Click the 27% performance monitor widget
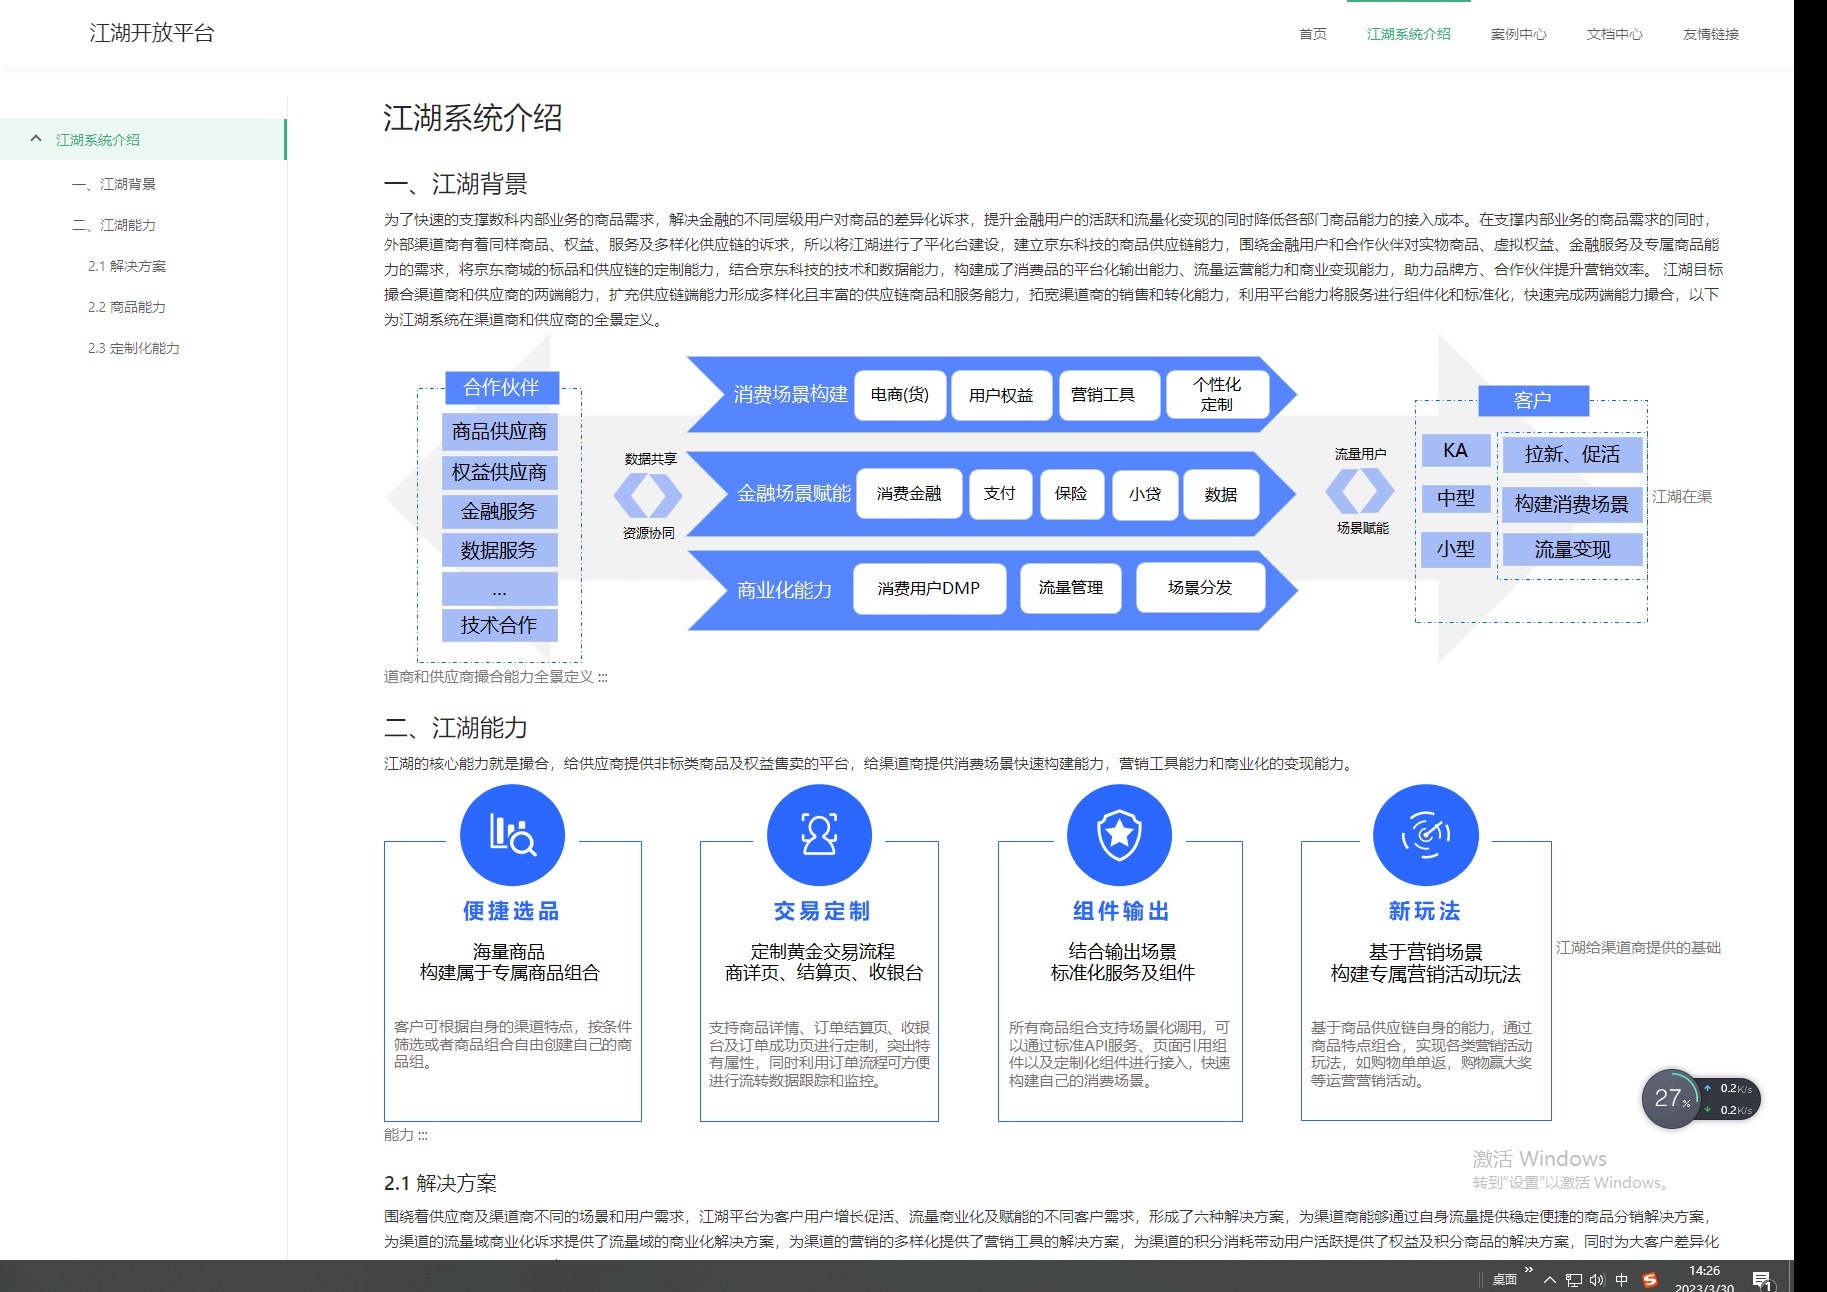Screen dimensions: 1827x1292 click(1700, 1098)
